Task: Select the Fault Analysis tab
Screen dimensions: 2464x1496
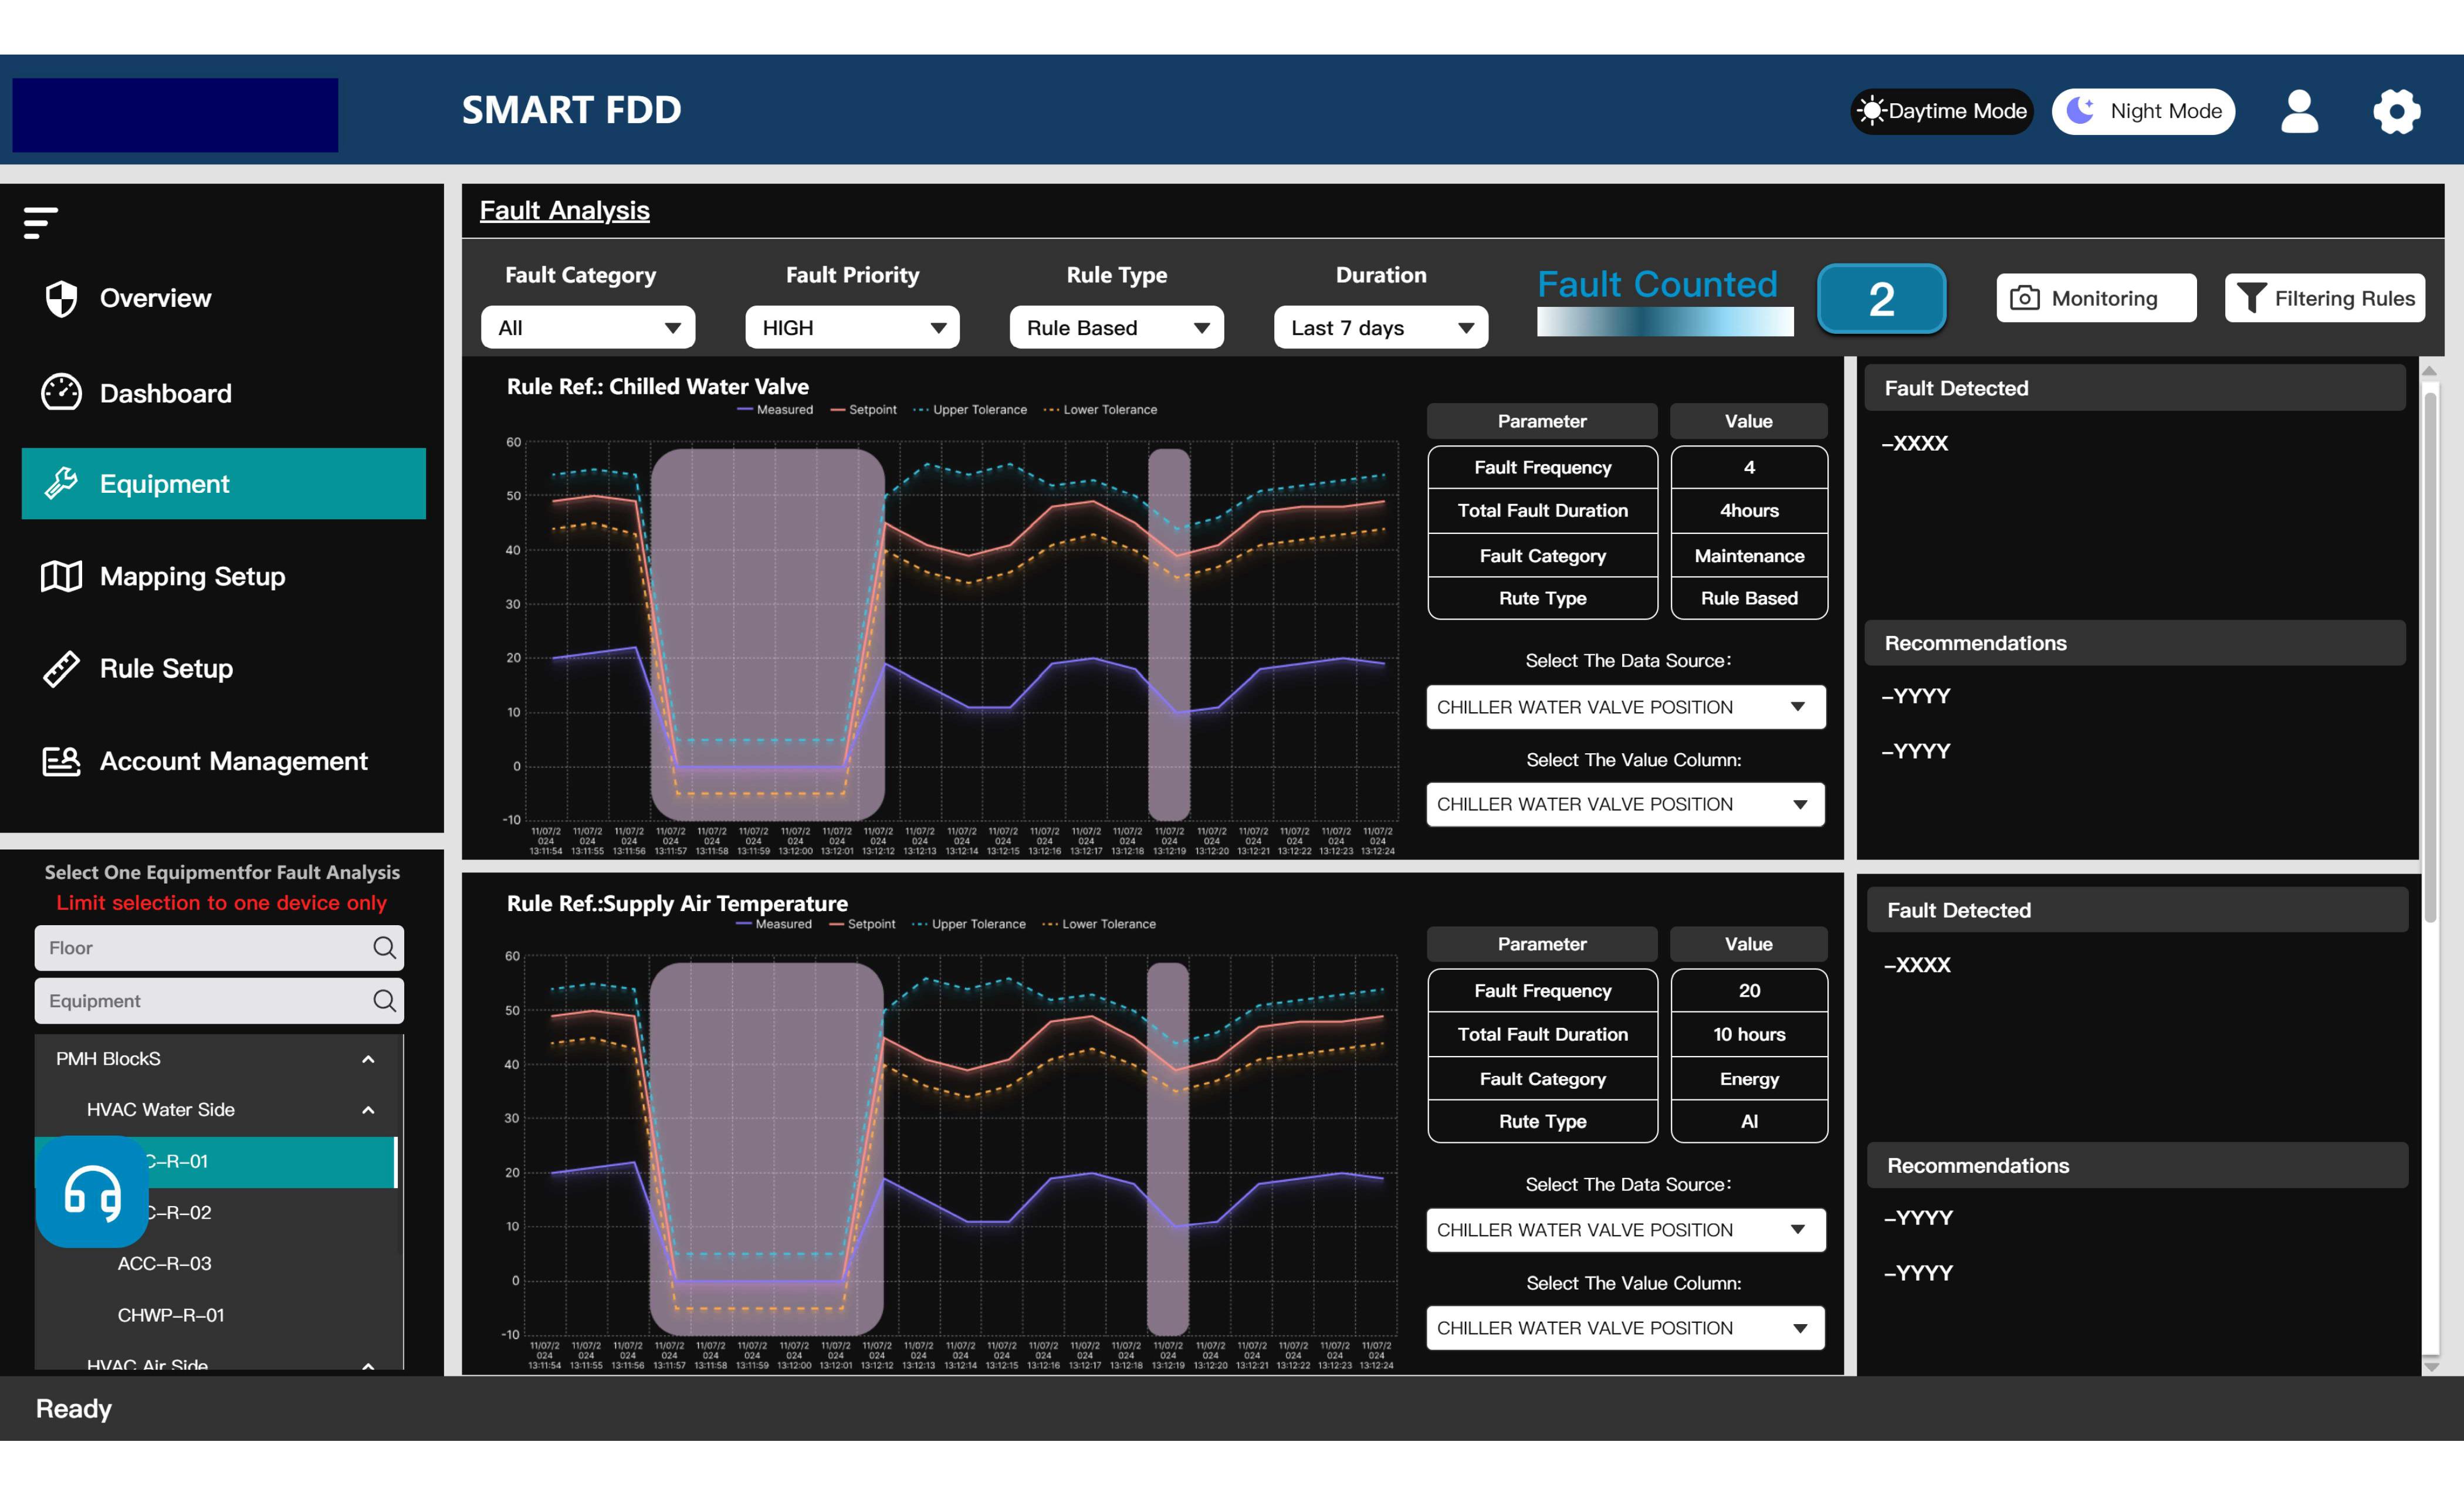Action: (565, 210)
